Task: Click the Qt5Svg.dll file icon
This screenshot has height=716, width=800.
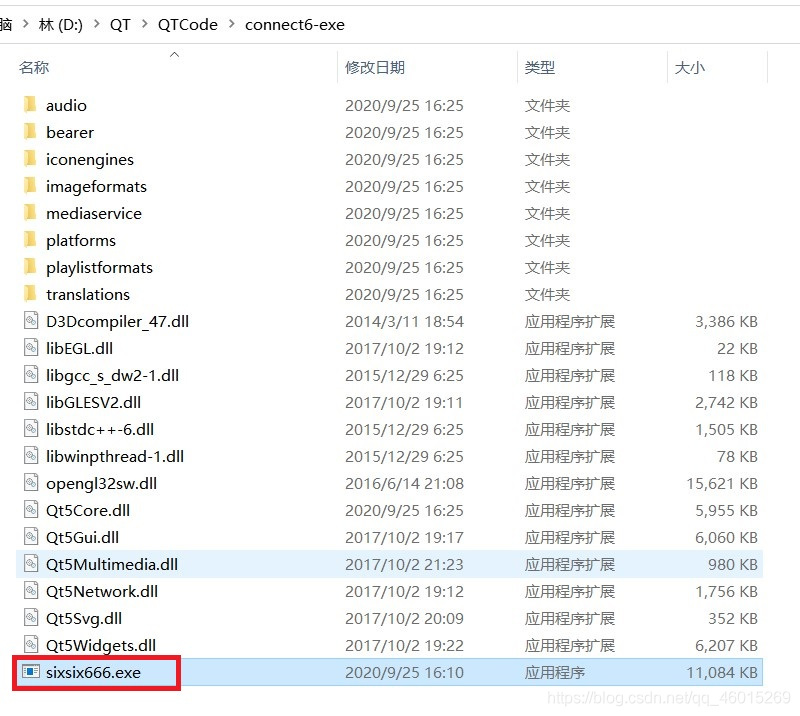Action: click(31, 618)
